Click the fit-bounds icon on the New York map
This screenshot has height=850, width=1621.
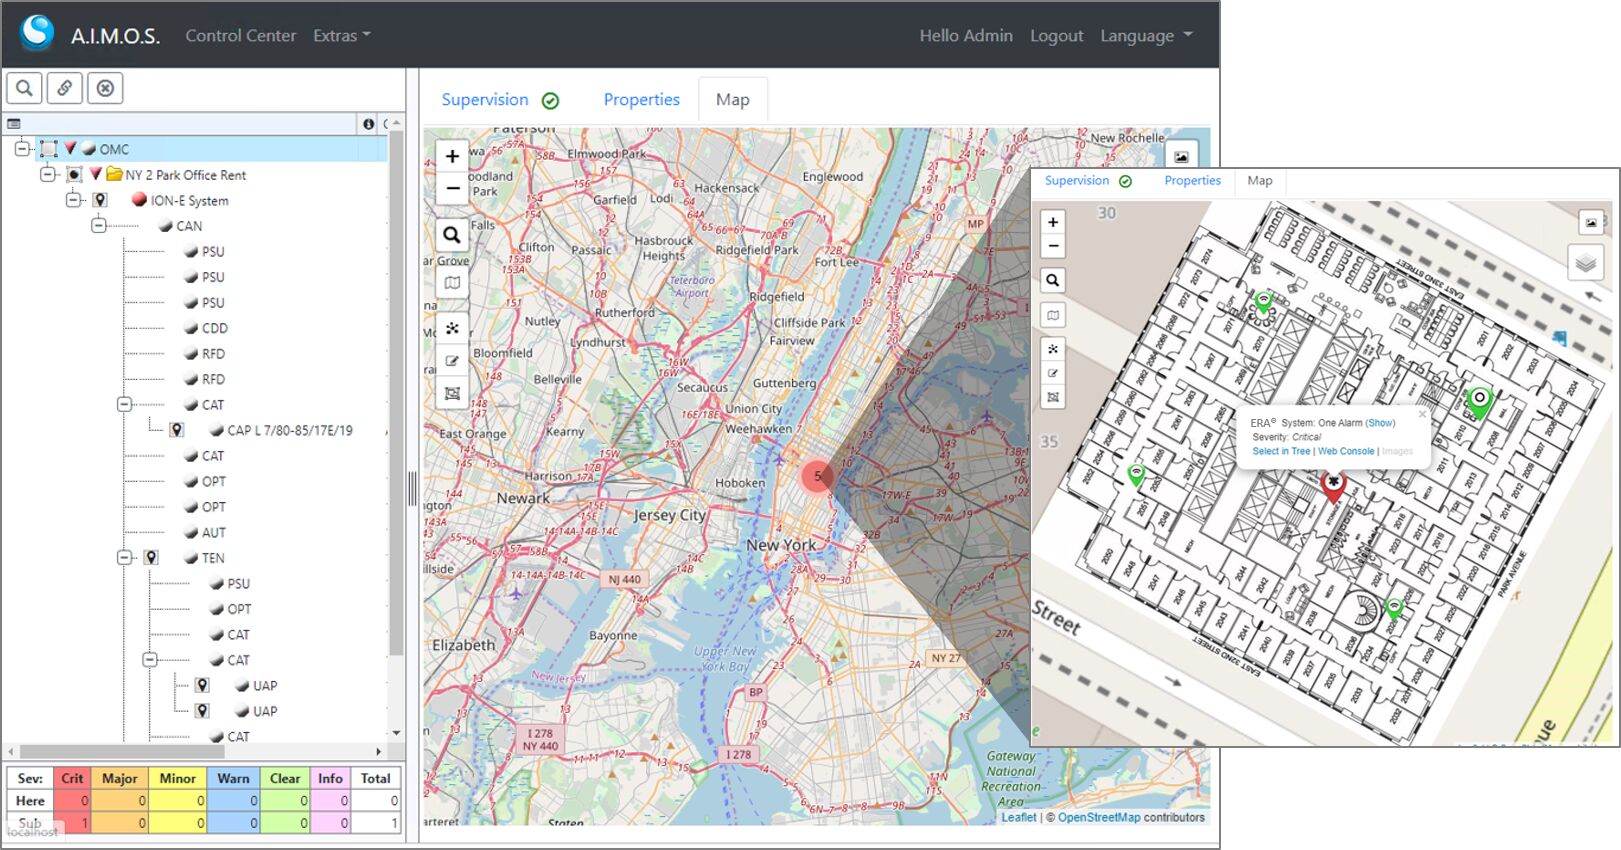coord(452,393)
